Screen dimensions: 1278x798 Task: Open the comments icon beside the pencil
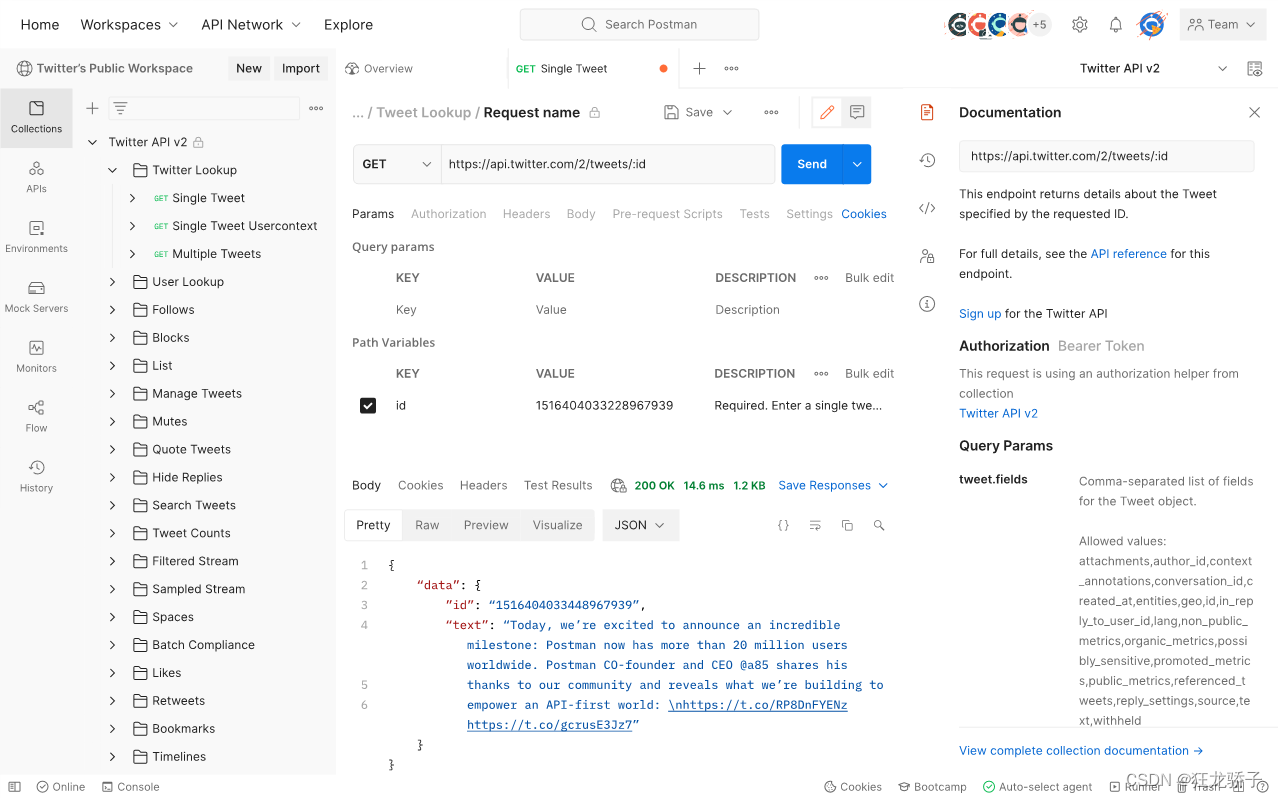[857, 113]
